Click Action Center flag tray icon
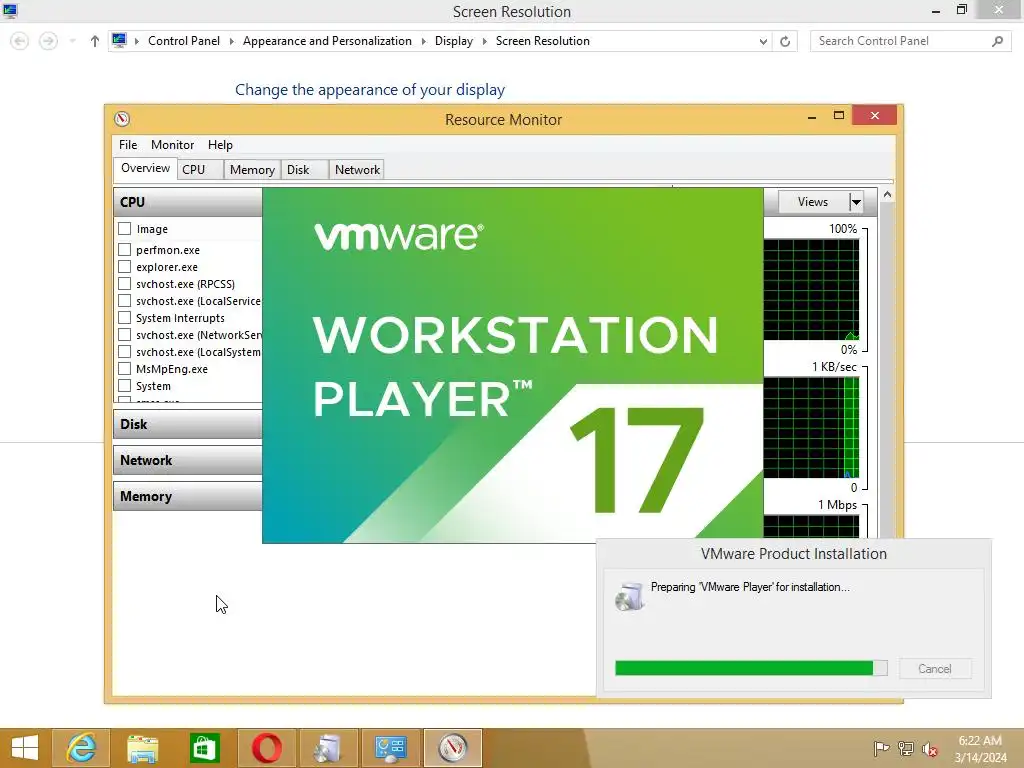 tap(881, 748)
